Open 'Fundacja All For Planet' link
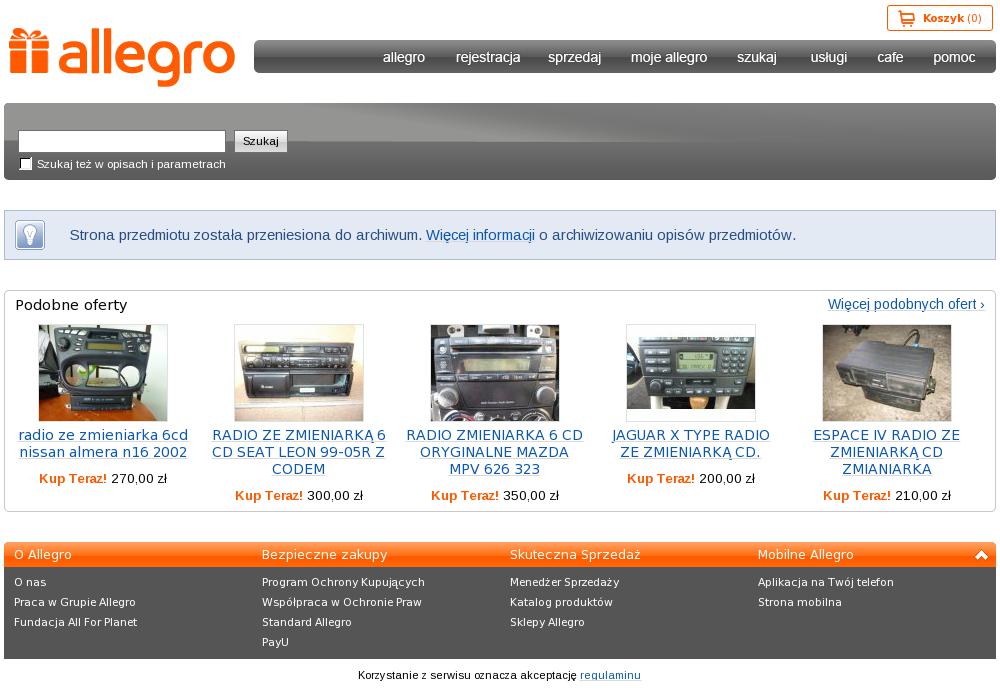The height and width of the screenshot is (695, 1000). pyautogui.click(x=75, y=622)
